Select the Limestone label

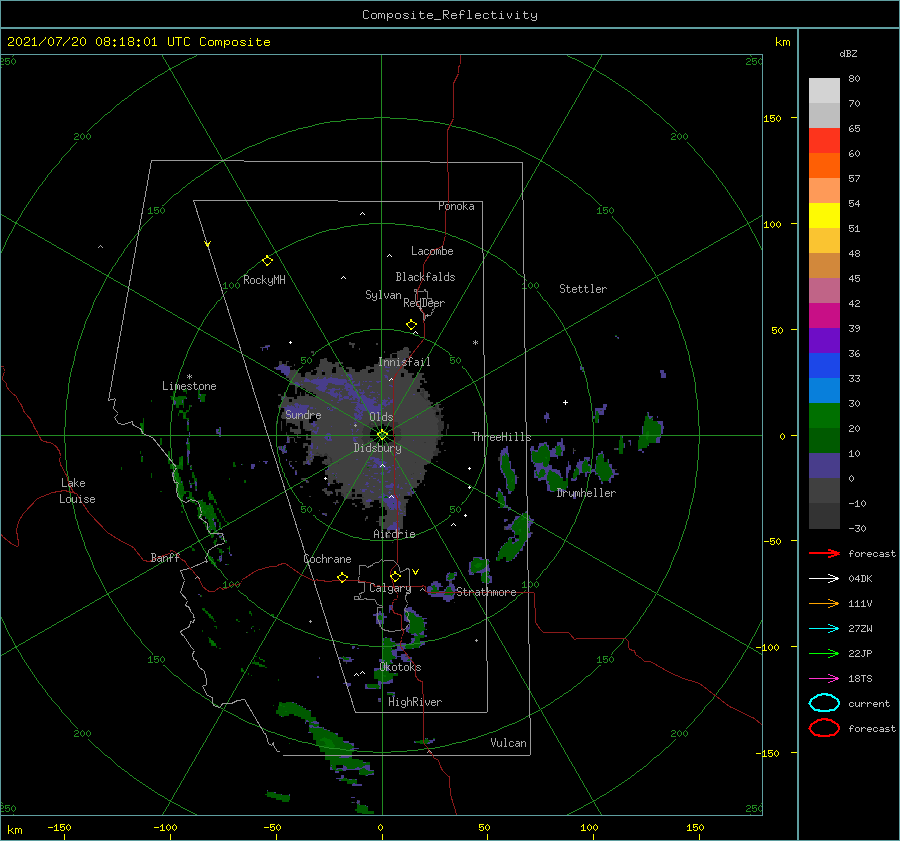189,386
